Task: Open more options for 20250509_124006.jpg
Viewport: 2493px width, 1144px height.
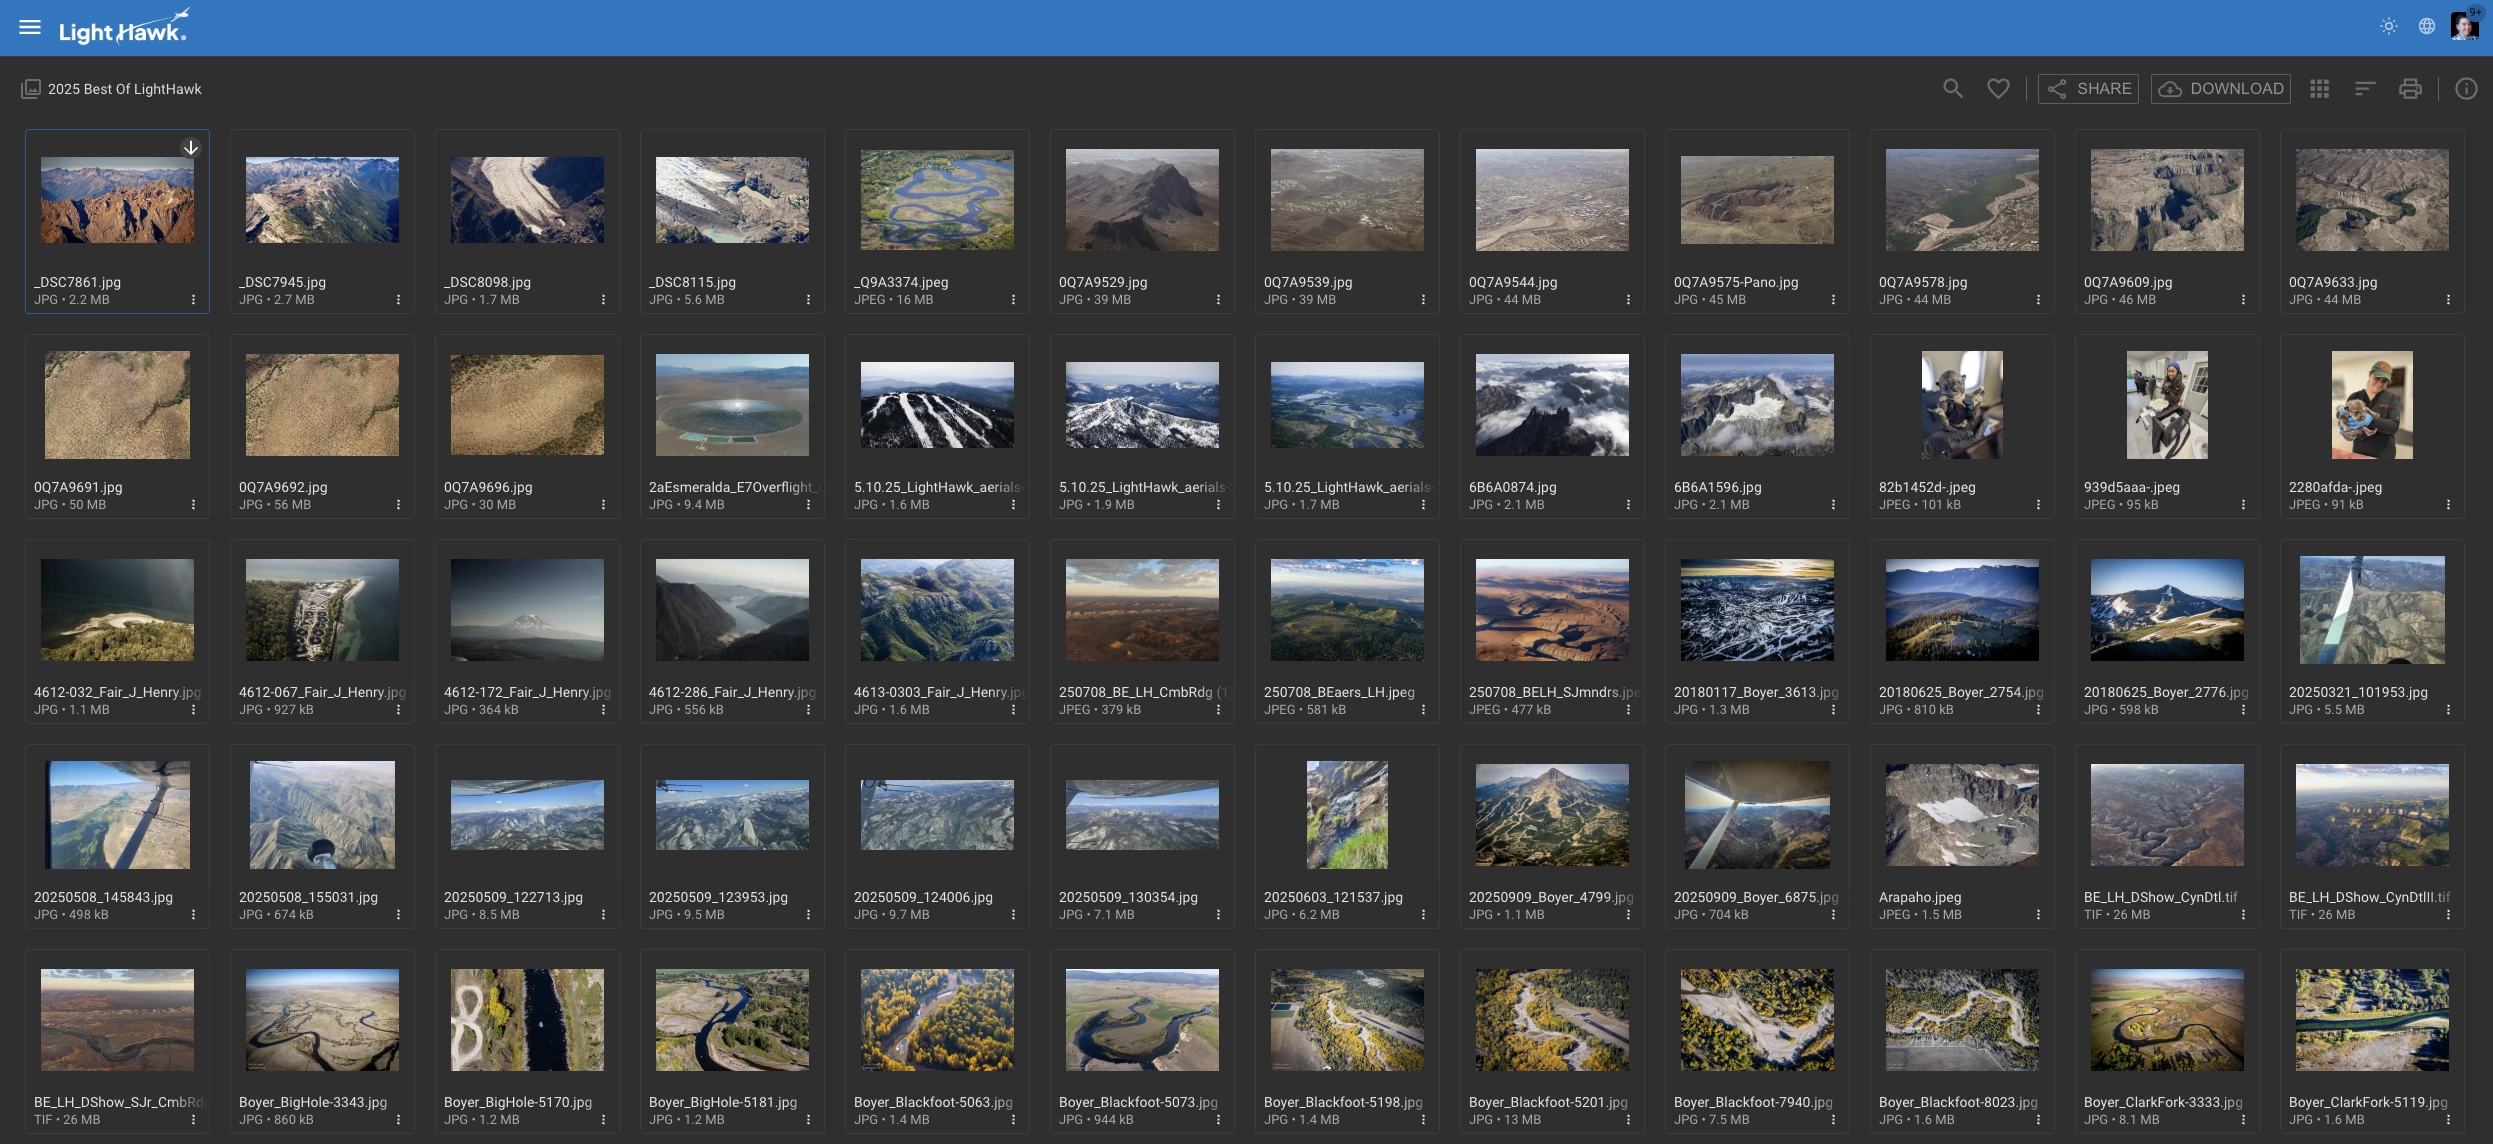Action: 1013,915
